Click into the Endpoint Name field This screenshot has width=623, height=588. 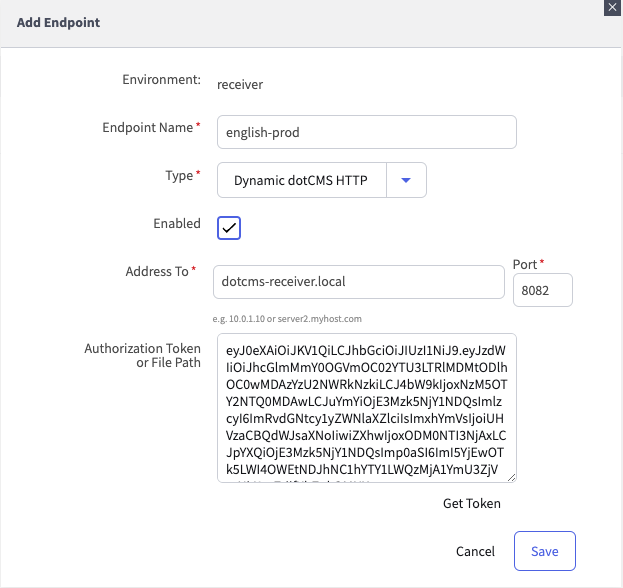pyautogui.click(x=366, y=132)
